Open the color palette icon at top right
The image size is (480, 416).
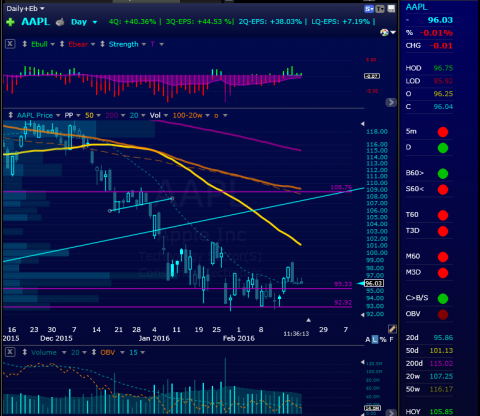click(x=385, y=32)
